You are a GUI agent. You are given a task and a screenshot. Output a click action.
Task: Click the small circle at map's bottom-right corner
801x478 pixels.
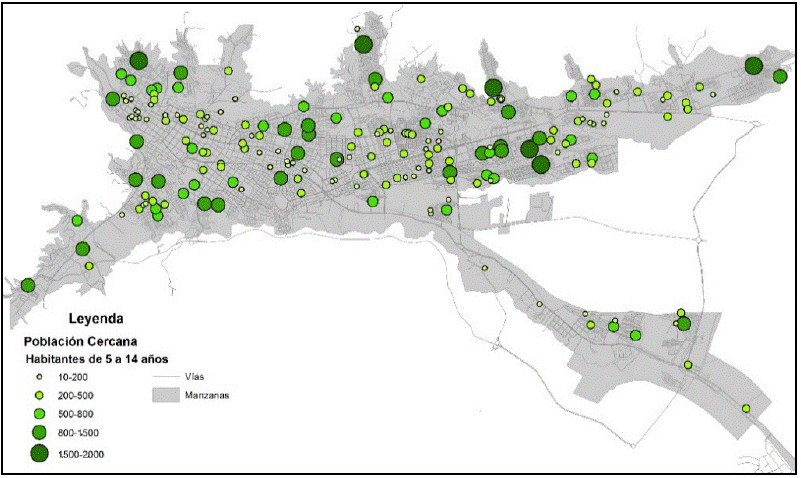(x=746, y=408)
